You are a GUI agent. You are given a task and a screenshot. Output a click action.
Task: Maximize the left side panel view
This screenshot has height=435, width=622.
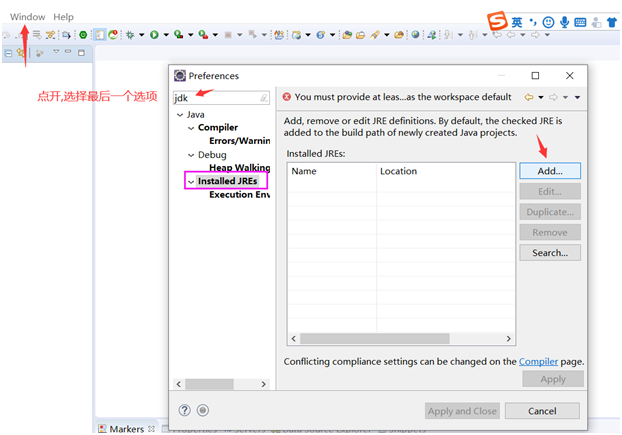point(81,52)
